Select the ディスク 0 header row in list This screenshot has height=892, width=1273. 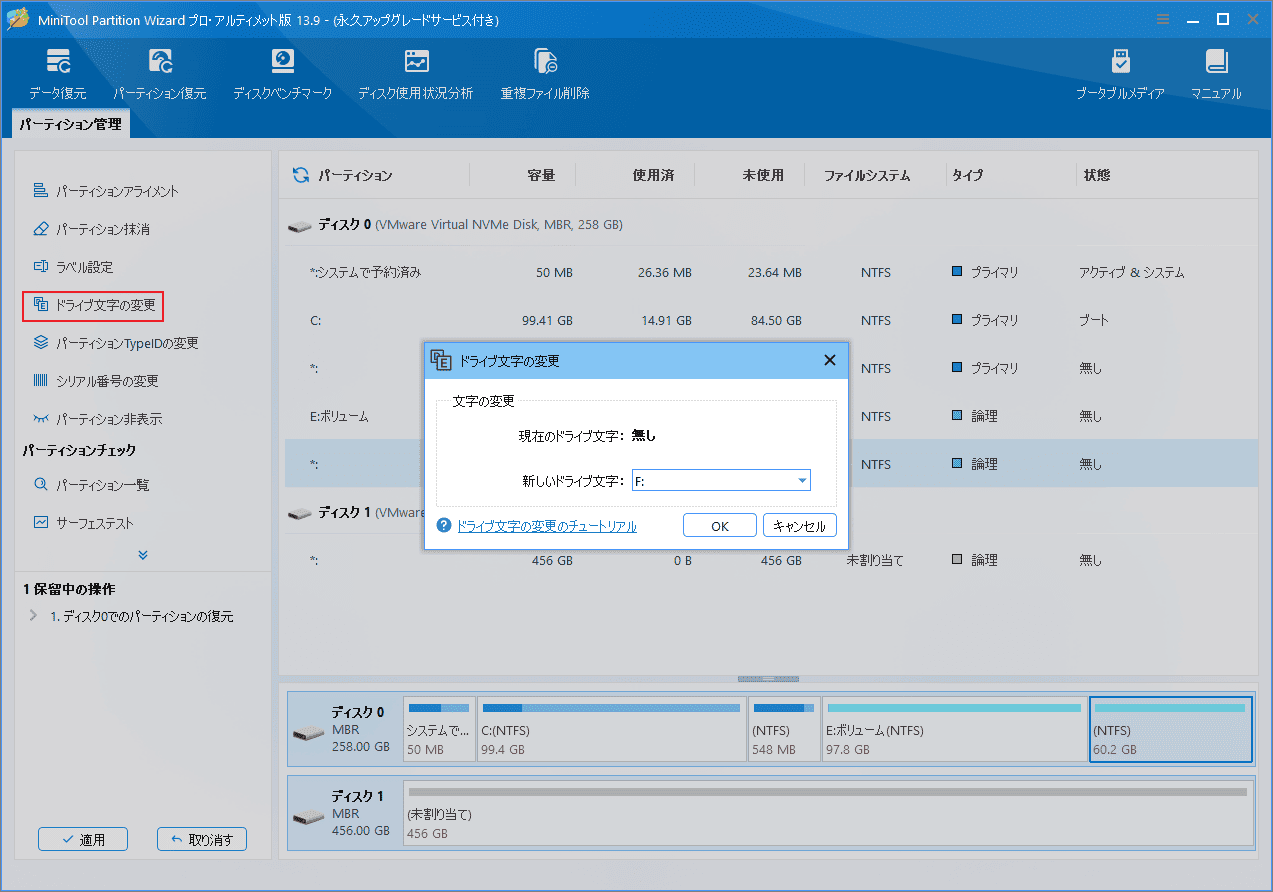[x=771, y=225]
